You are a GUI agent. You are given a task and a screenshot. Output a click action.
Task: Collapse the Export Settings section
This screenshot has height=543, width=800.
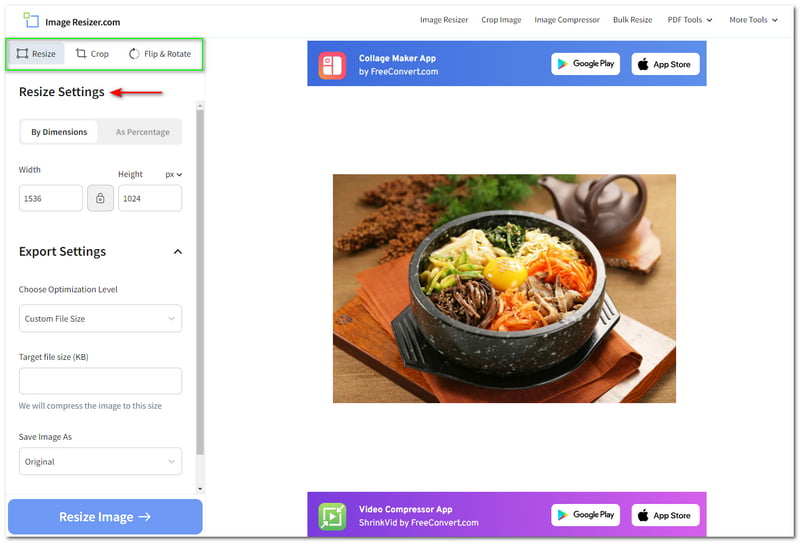pos(177,252)
